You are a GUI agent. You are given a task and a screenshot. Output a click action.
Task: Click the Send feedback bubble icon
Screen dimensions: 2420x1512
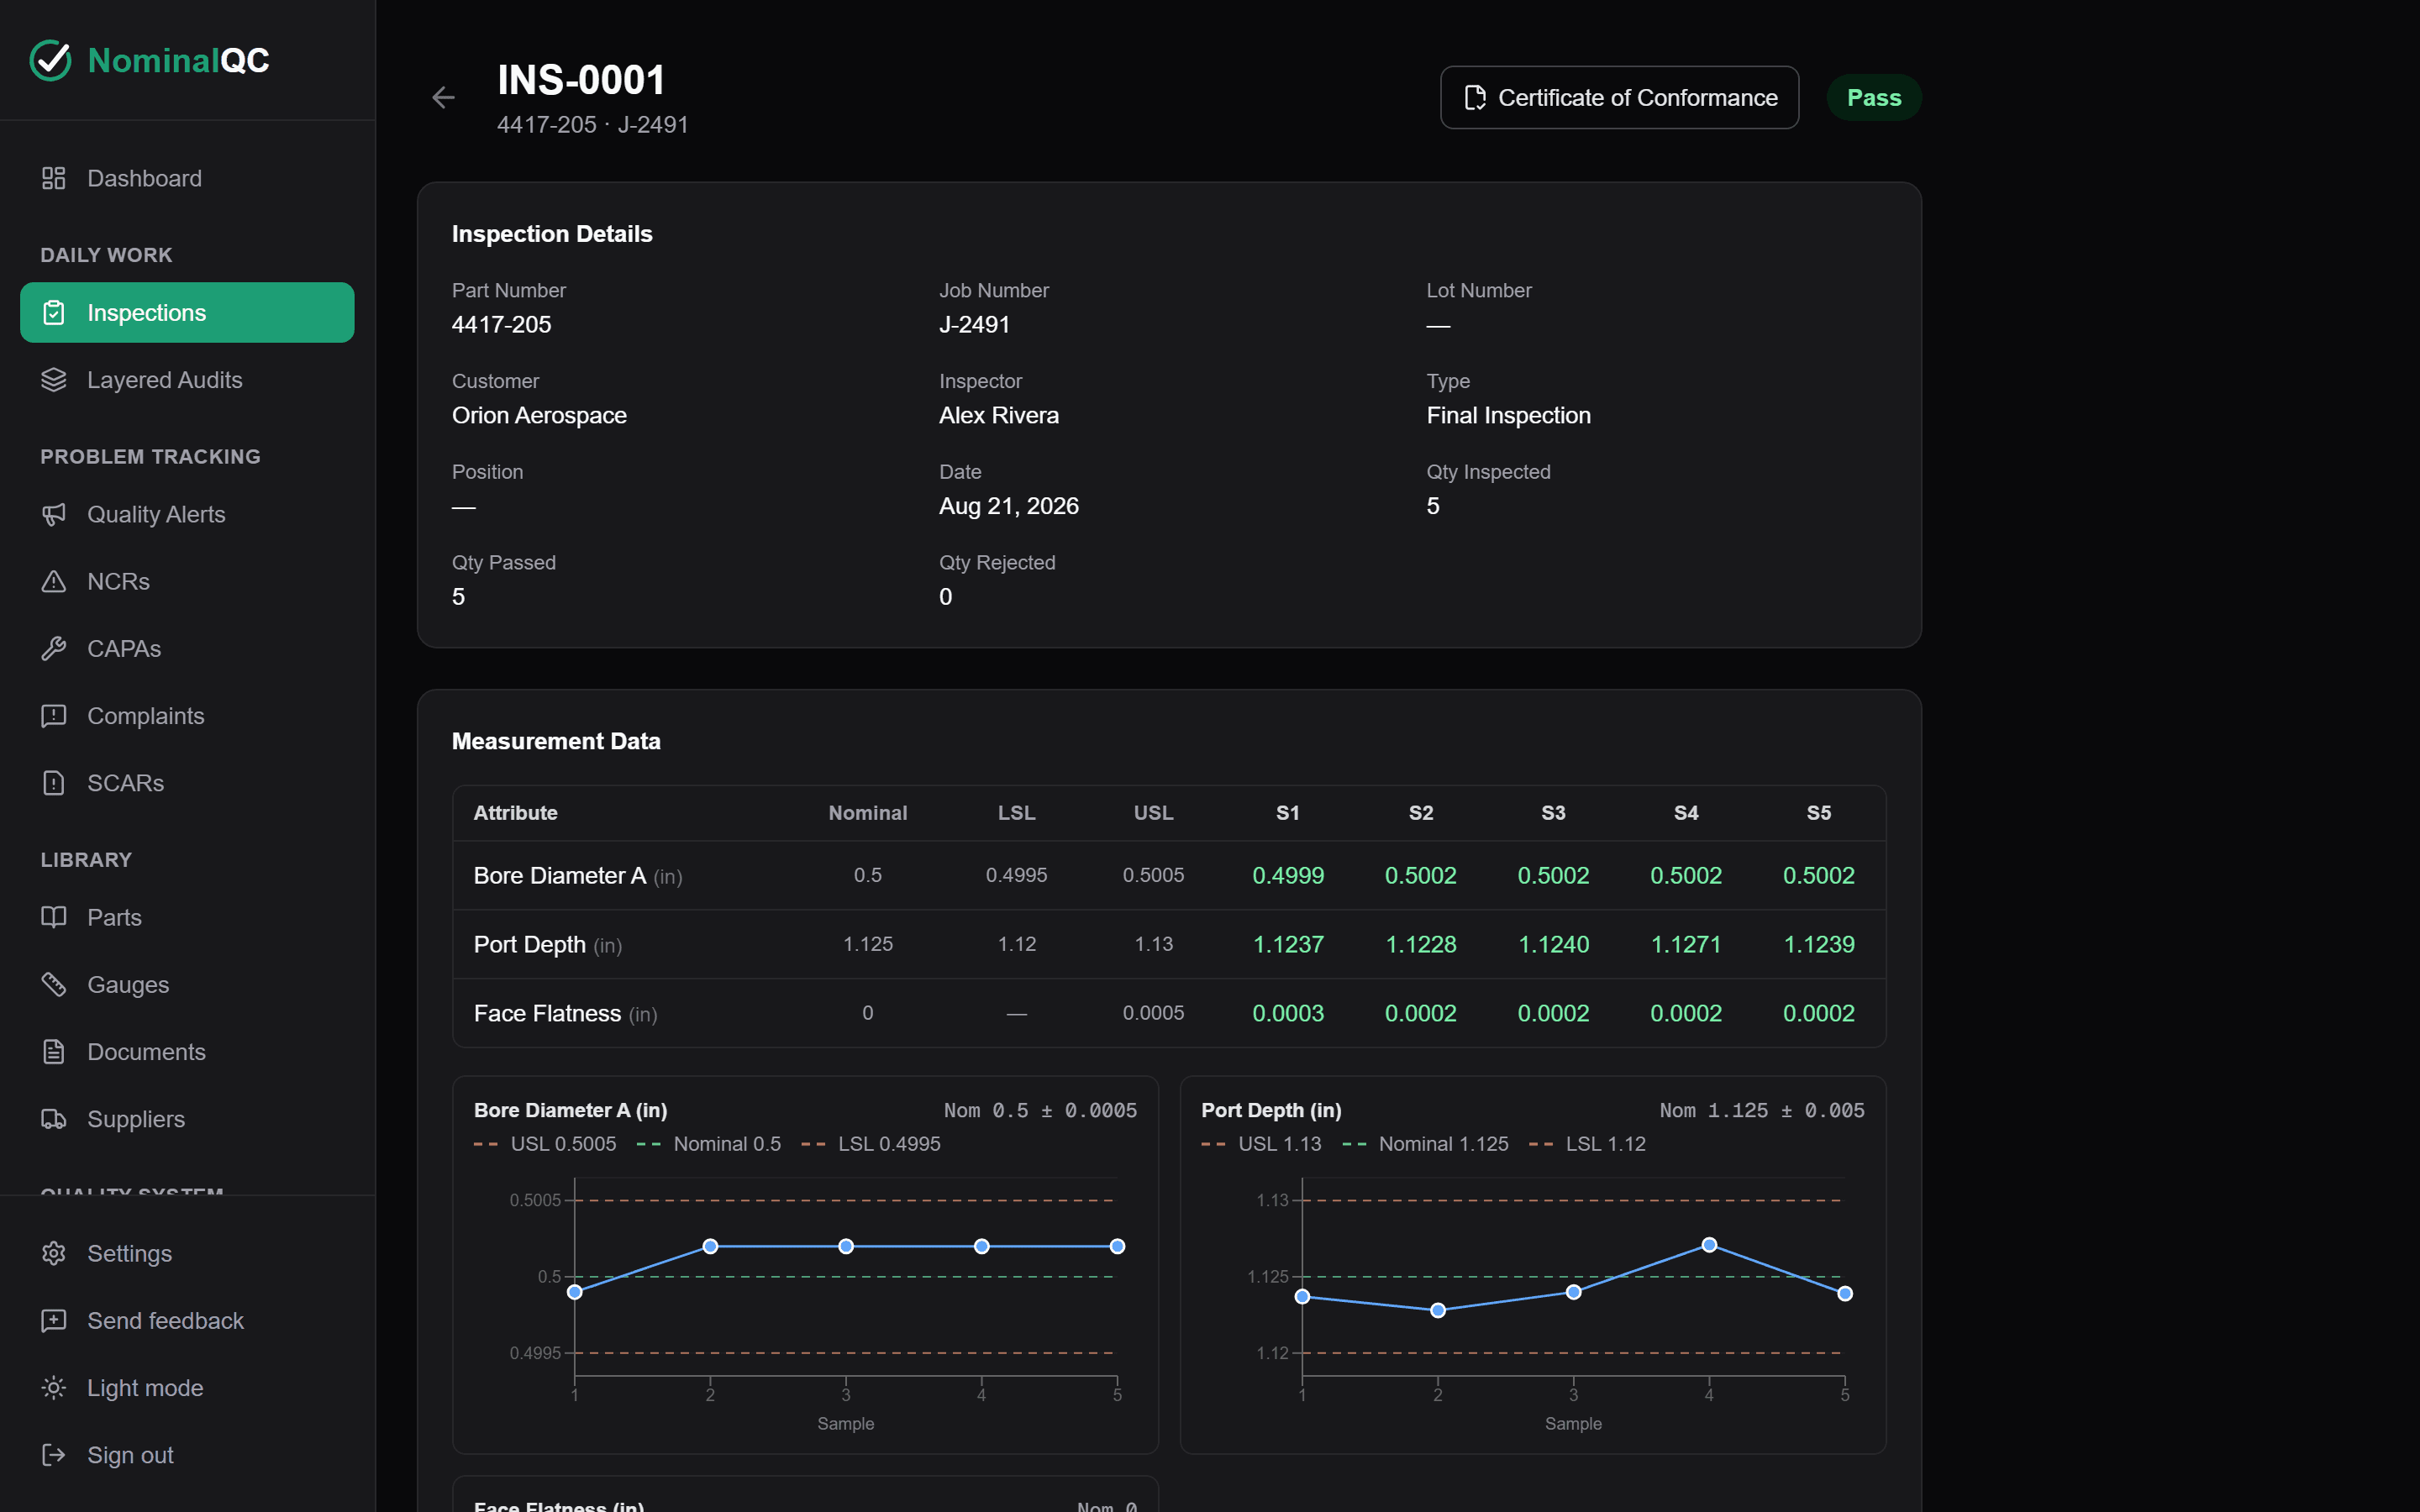pyautogui.click(x=54, y=1321)
